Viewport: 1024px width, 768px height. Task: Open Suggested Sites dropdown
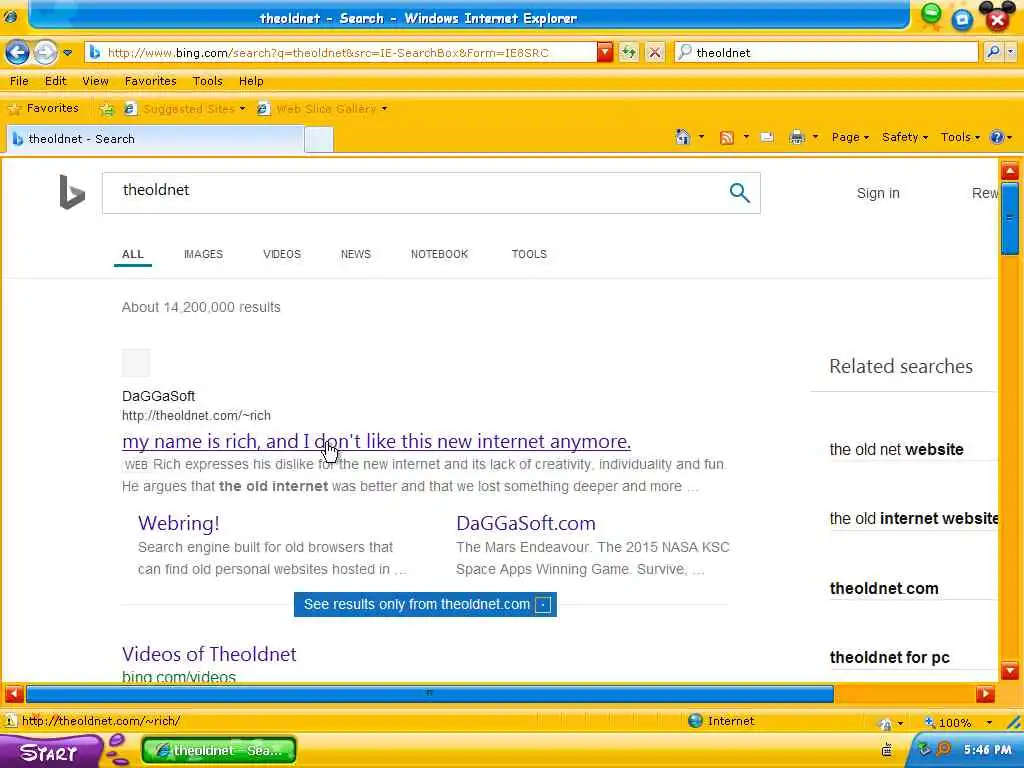pyautogui.click(x=184, y=109)
